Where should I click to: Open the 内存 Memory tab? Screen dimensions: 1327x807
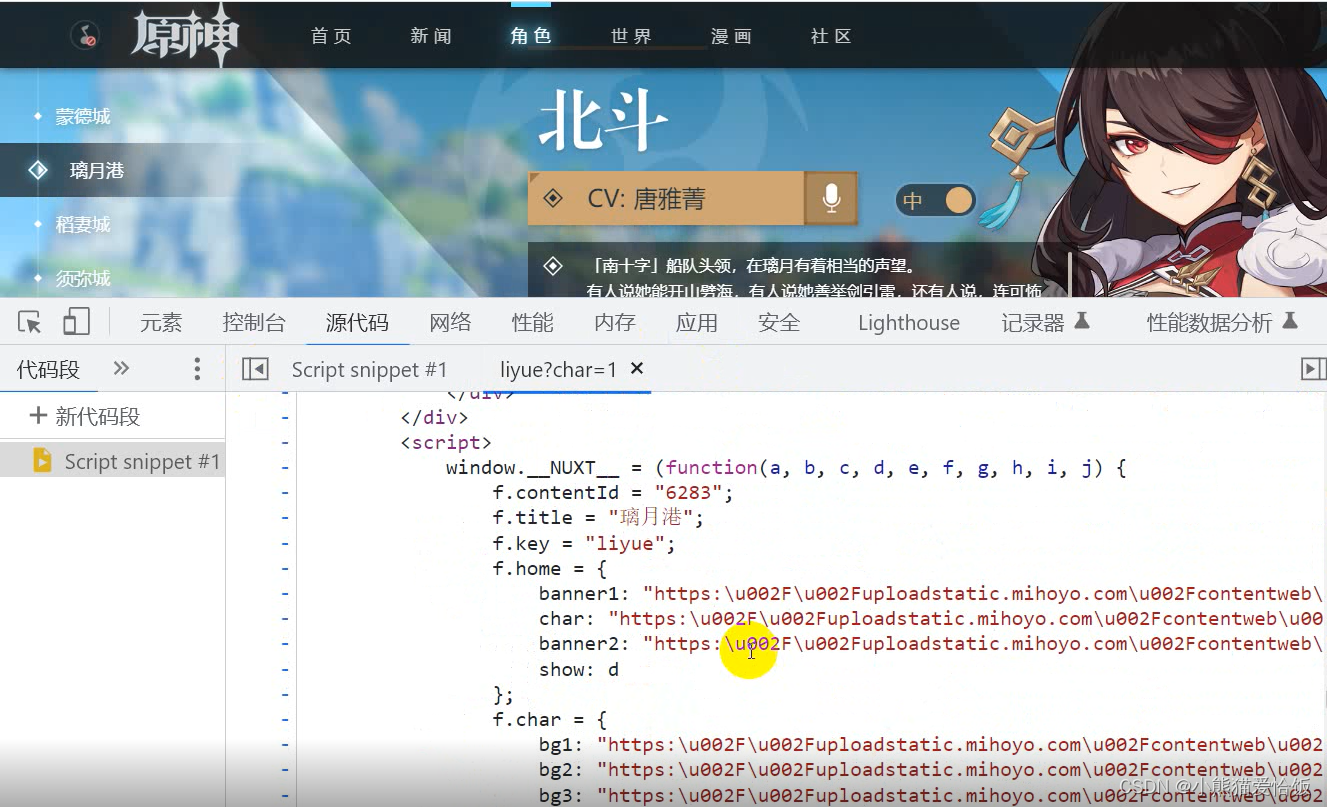tap(614, 322)
